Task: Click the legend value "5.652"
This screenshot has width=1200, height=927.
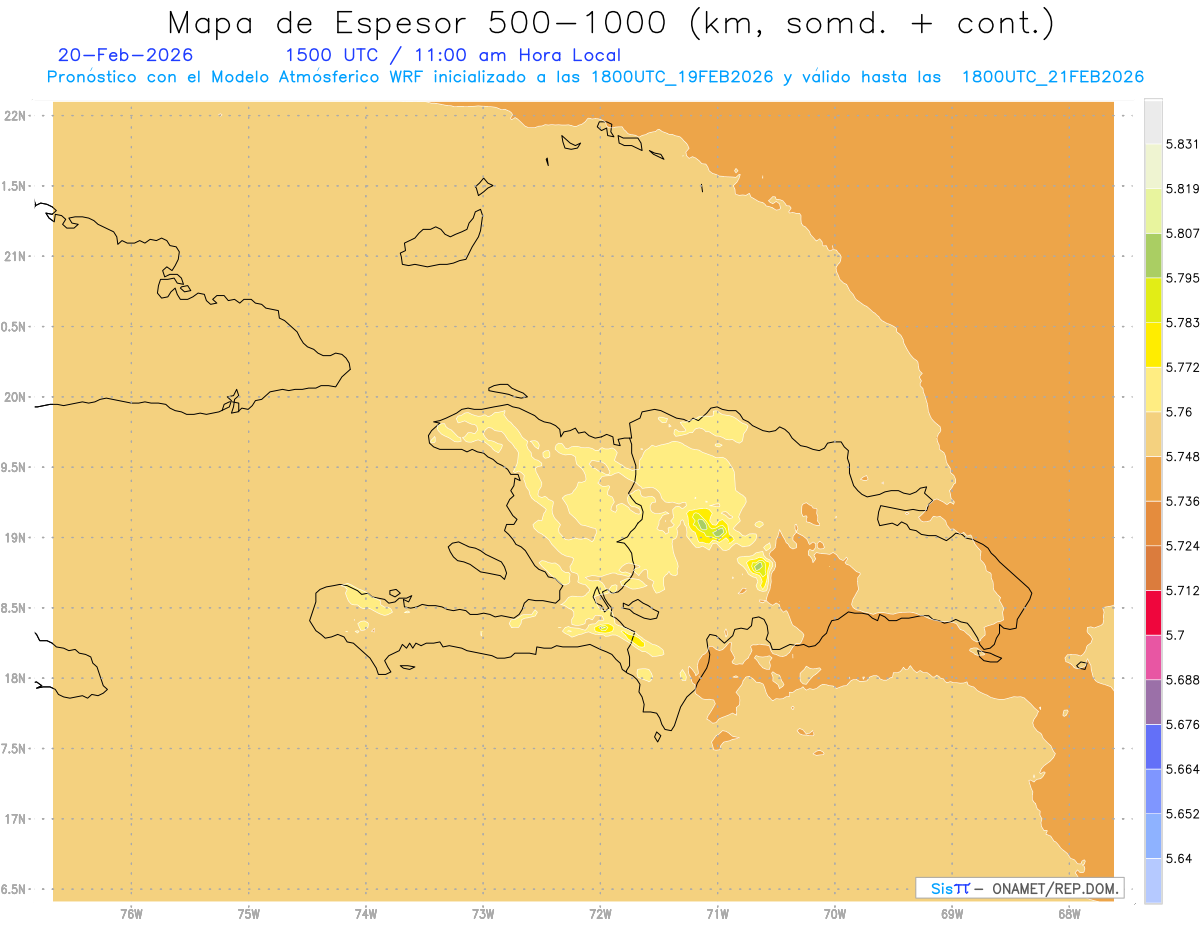Action: 1183,814
